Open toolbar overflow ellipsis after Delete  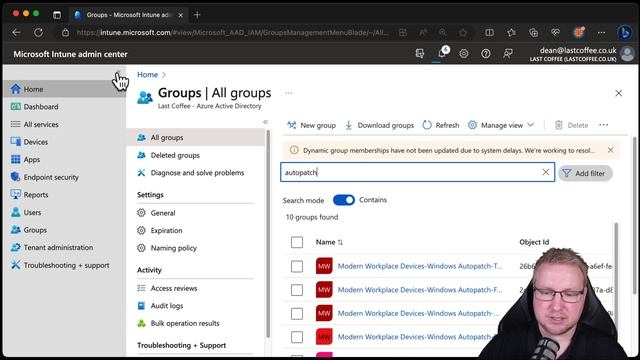pyautogui.click(x=603, y=125)
